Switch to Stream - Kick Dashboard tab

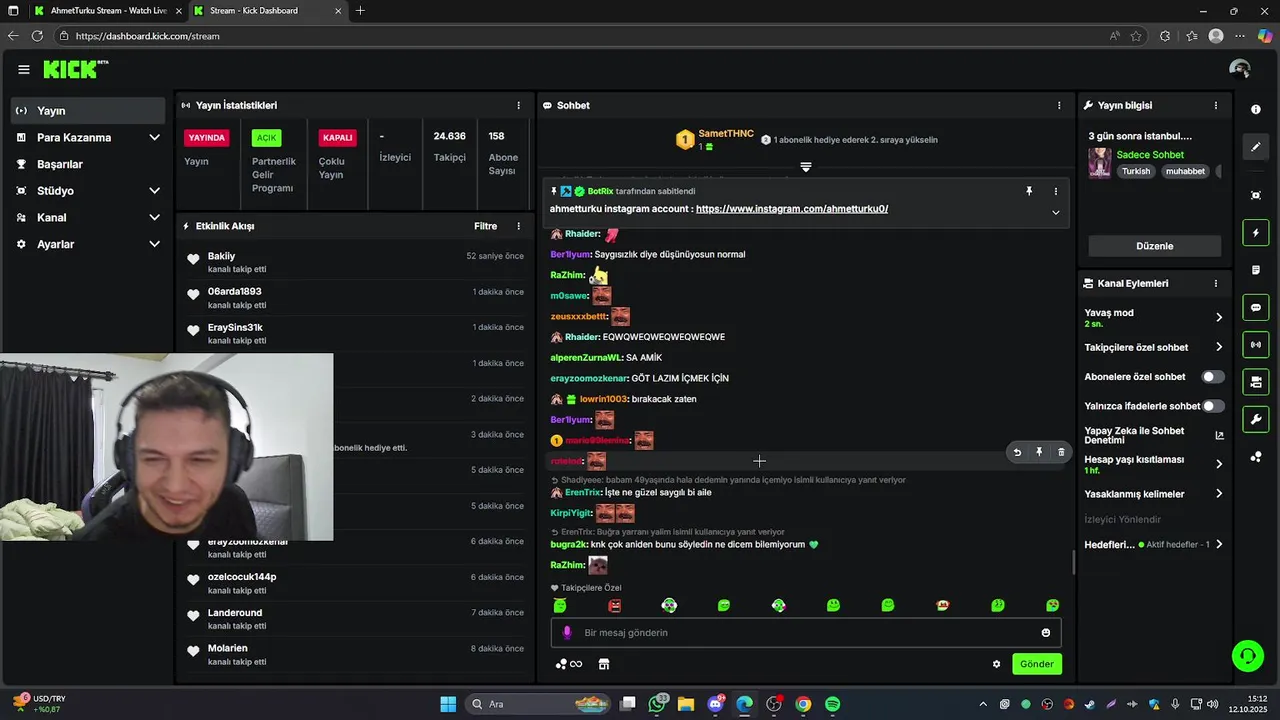[x=265, y=11]
